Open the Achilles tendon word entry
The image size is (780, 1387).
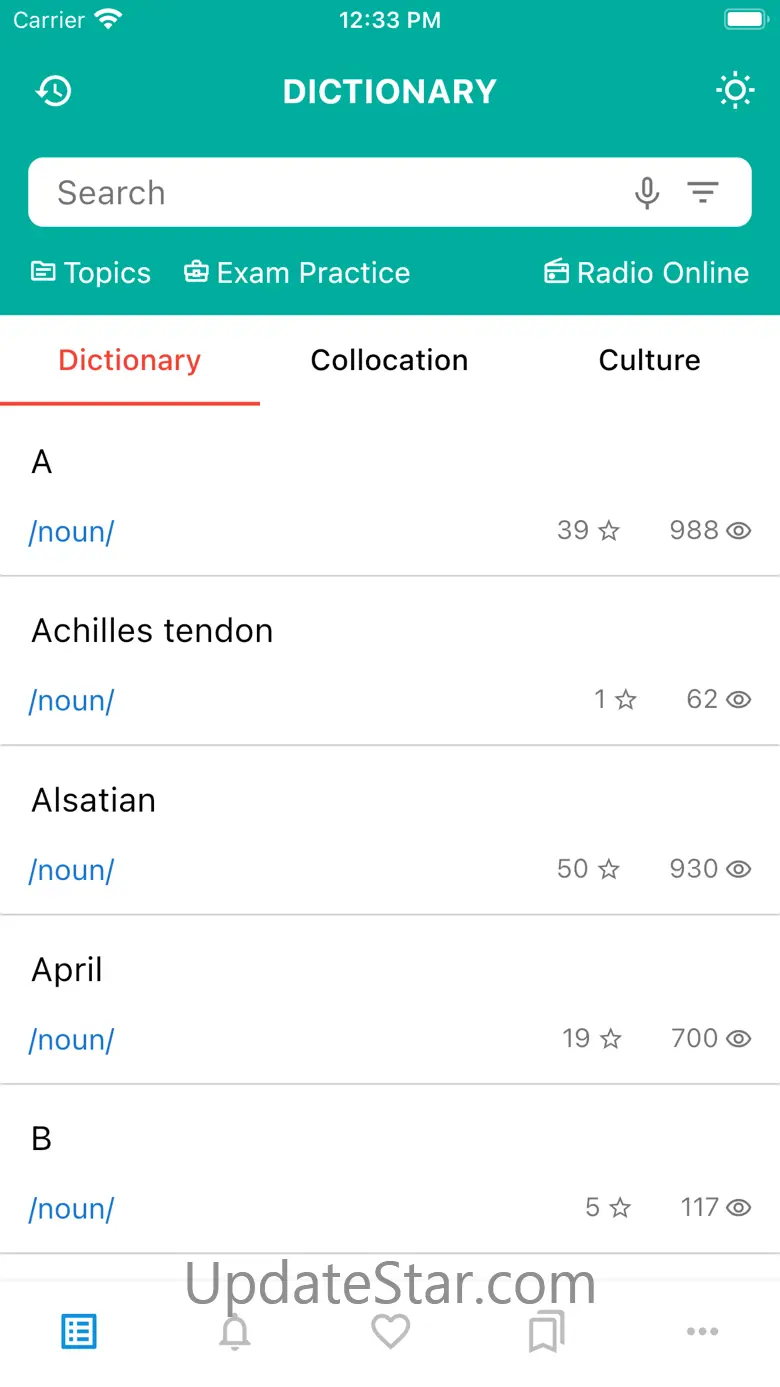[152, 631]
